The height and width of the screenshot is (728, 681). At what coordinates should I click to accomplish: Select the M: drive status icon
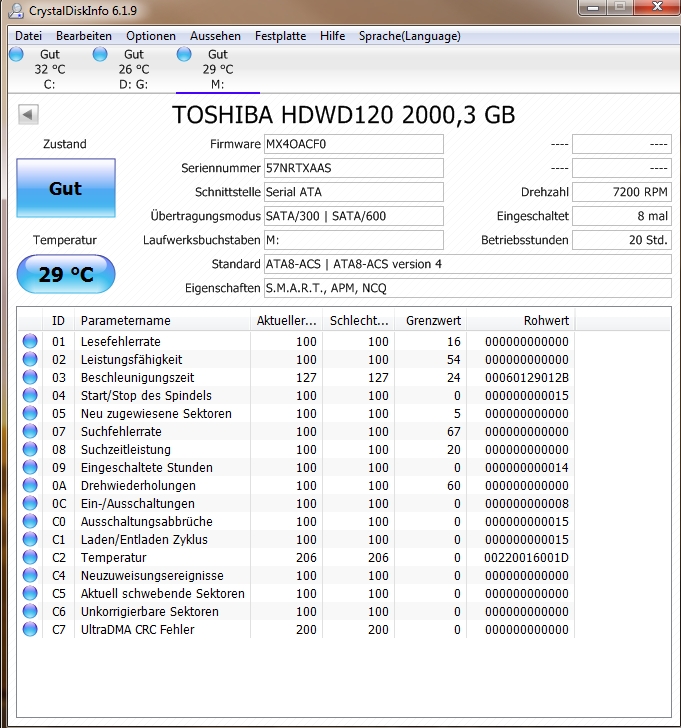(x=184, y=54)
